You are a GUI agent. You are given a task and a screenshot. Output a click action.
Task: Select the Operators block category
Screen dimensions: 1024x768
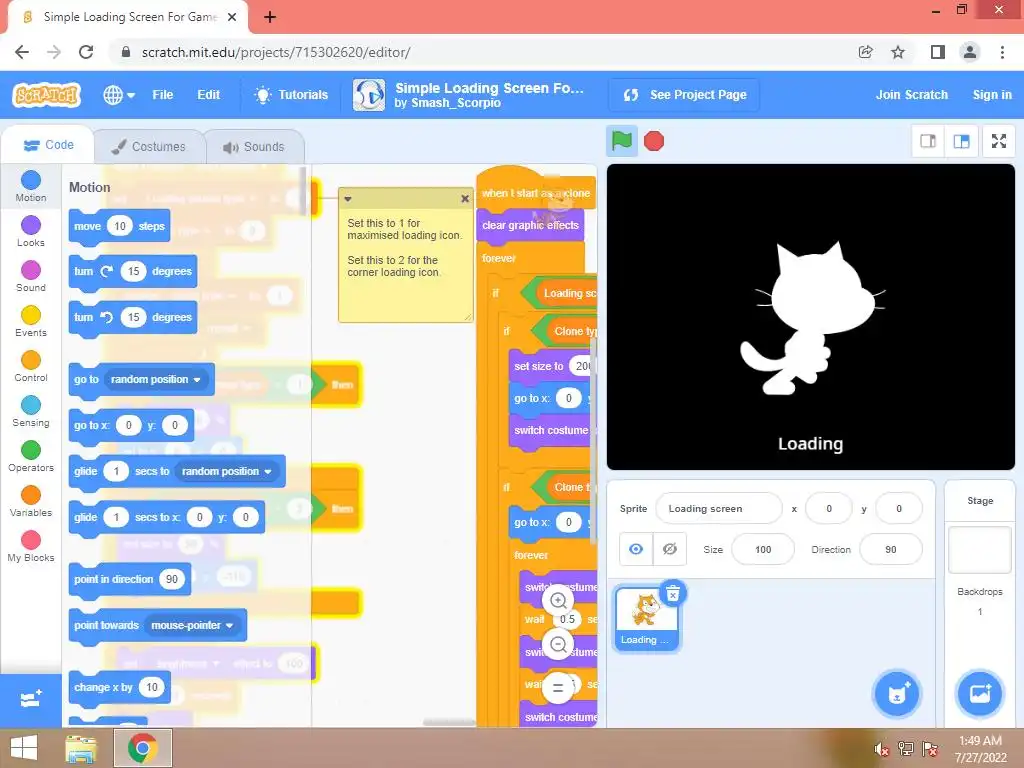point(31,456)
